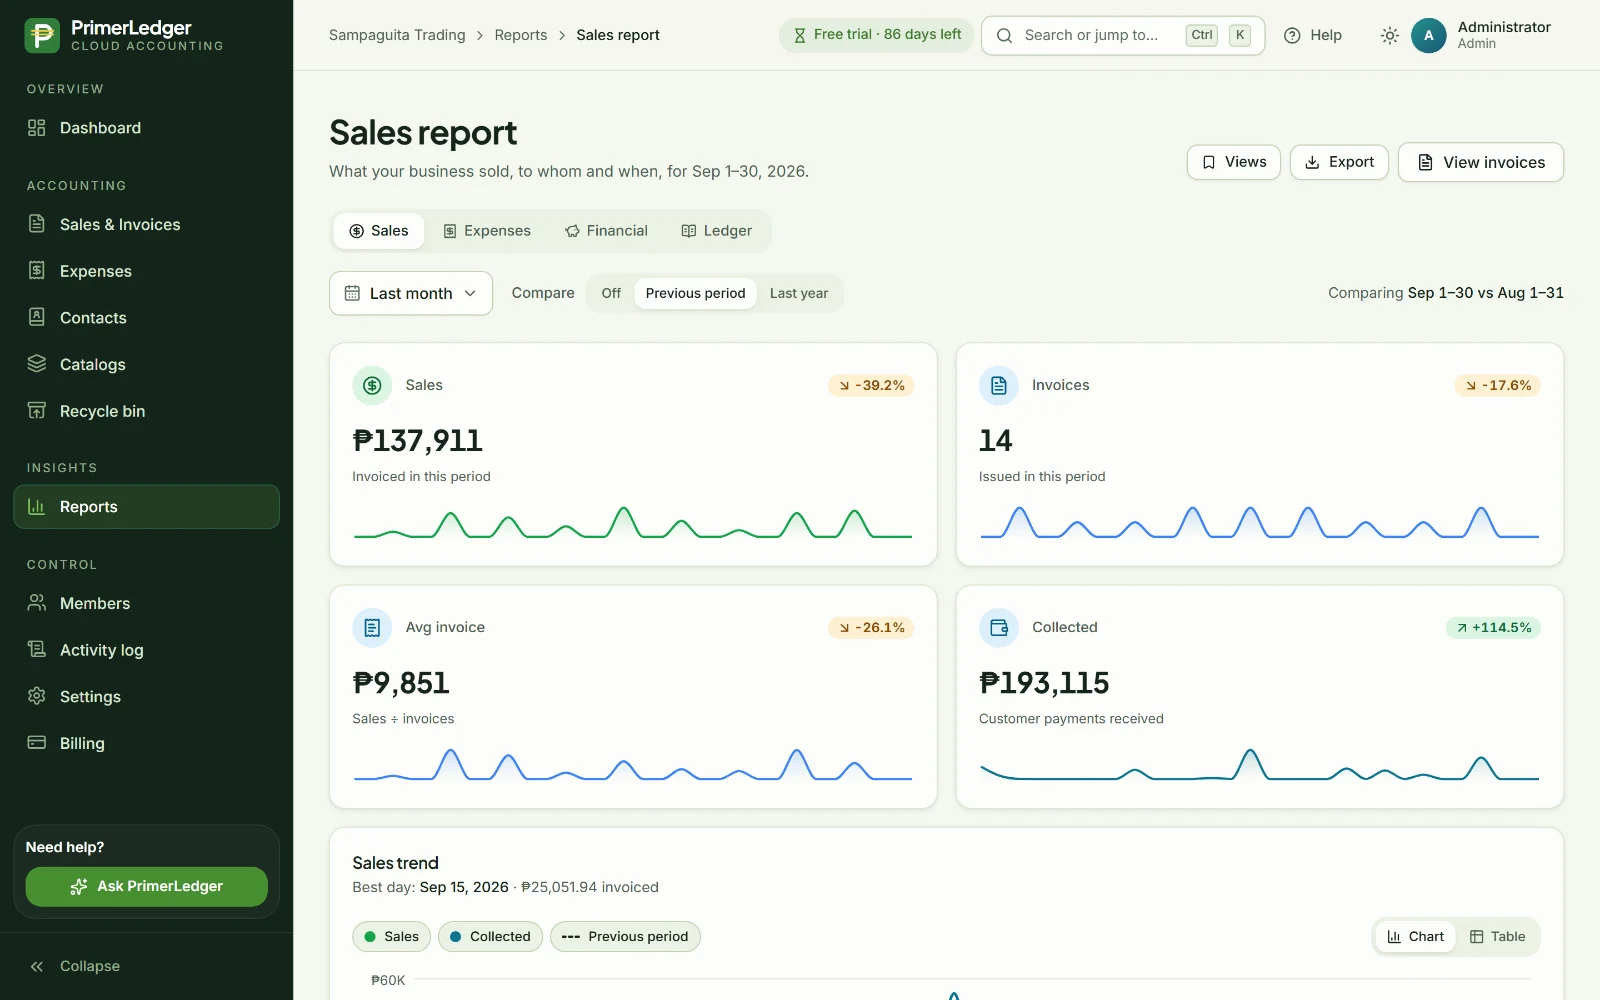Click the ₱9,851 avg invoice value
Screen dimensions: 1600x1000
point(401,683)
